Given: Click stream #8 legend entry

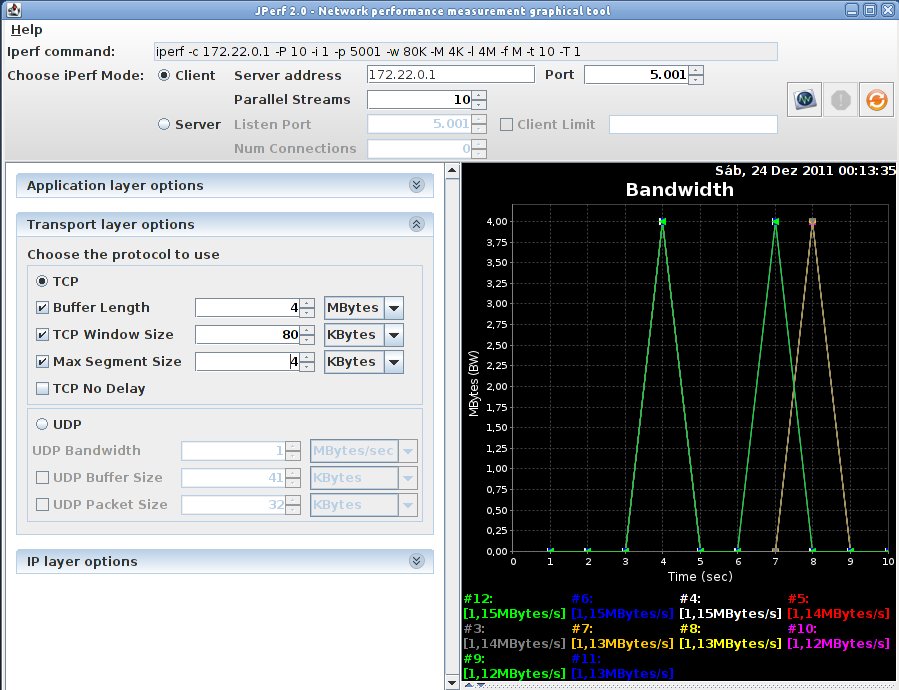Looking at the screenshot, I should click(x=730, y=636).
